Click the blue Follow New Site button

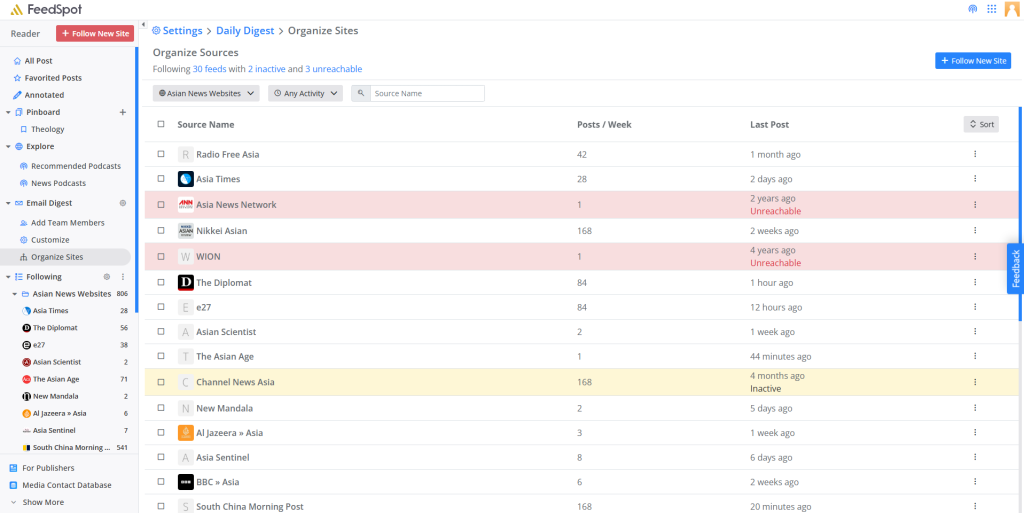pos(972,61)
